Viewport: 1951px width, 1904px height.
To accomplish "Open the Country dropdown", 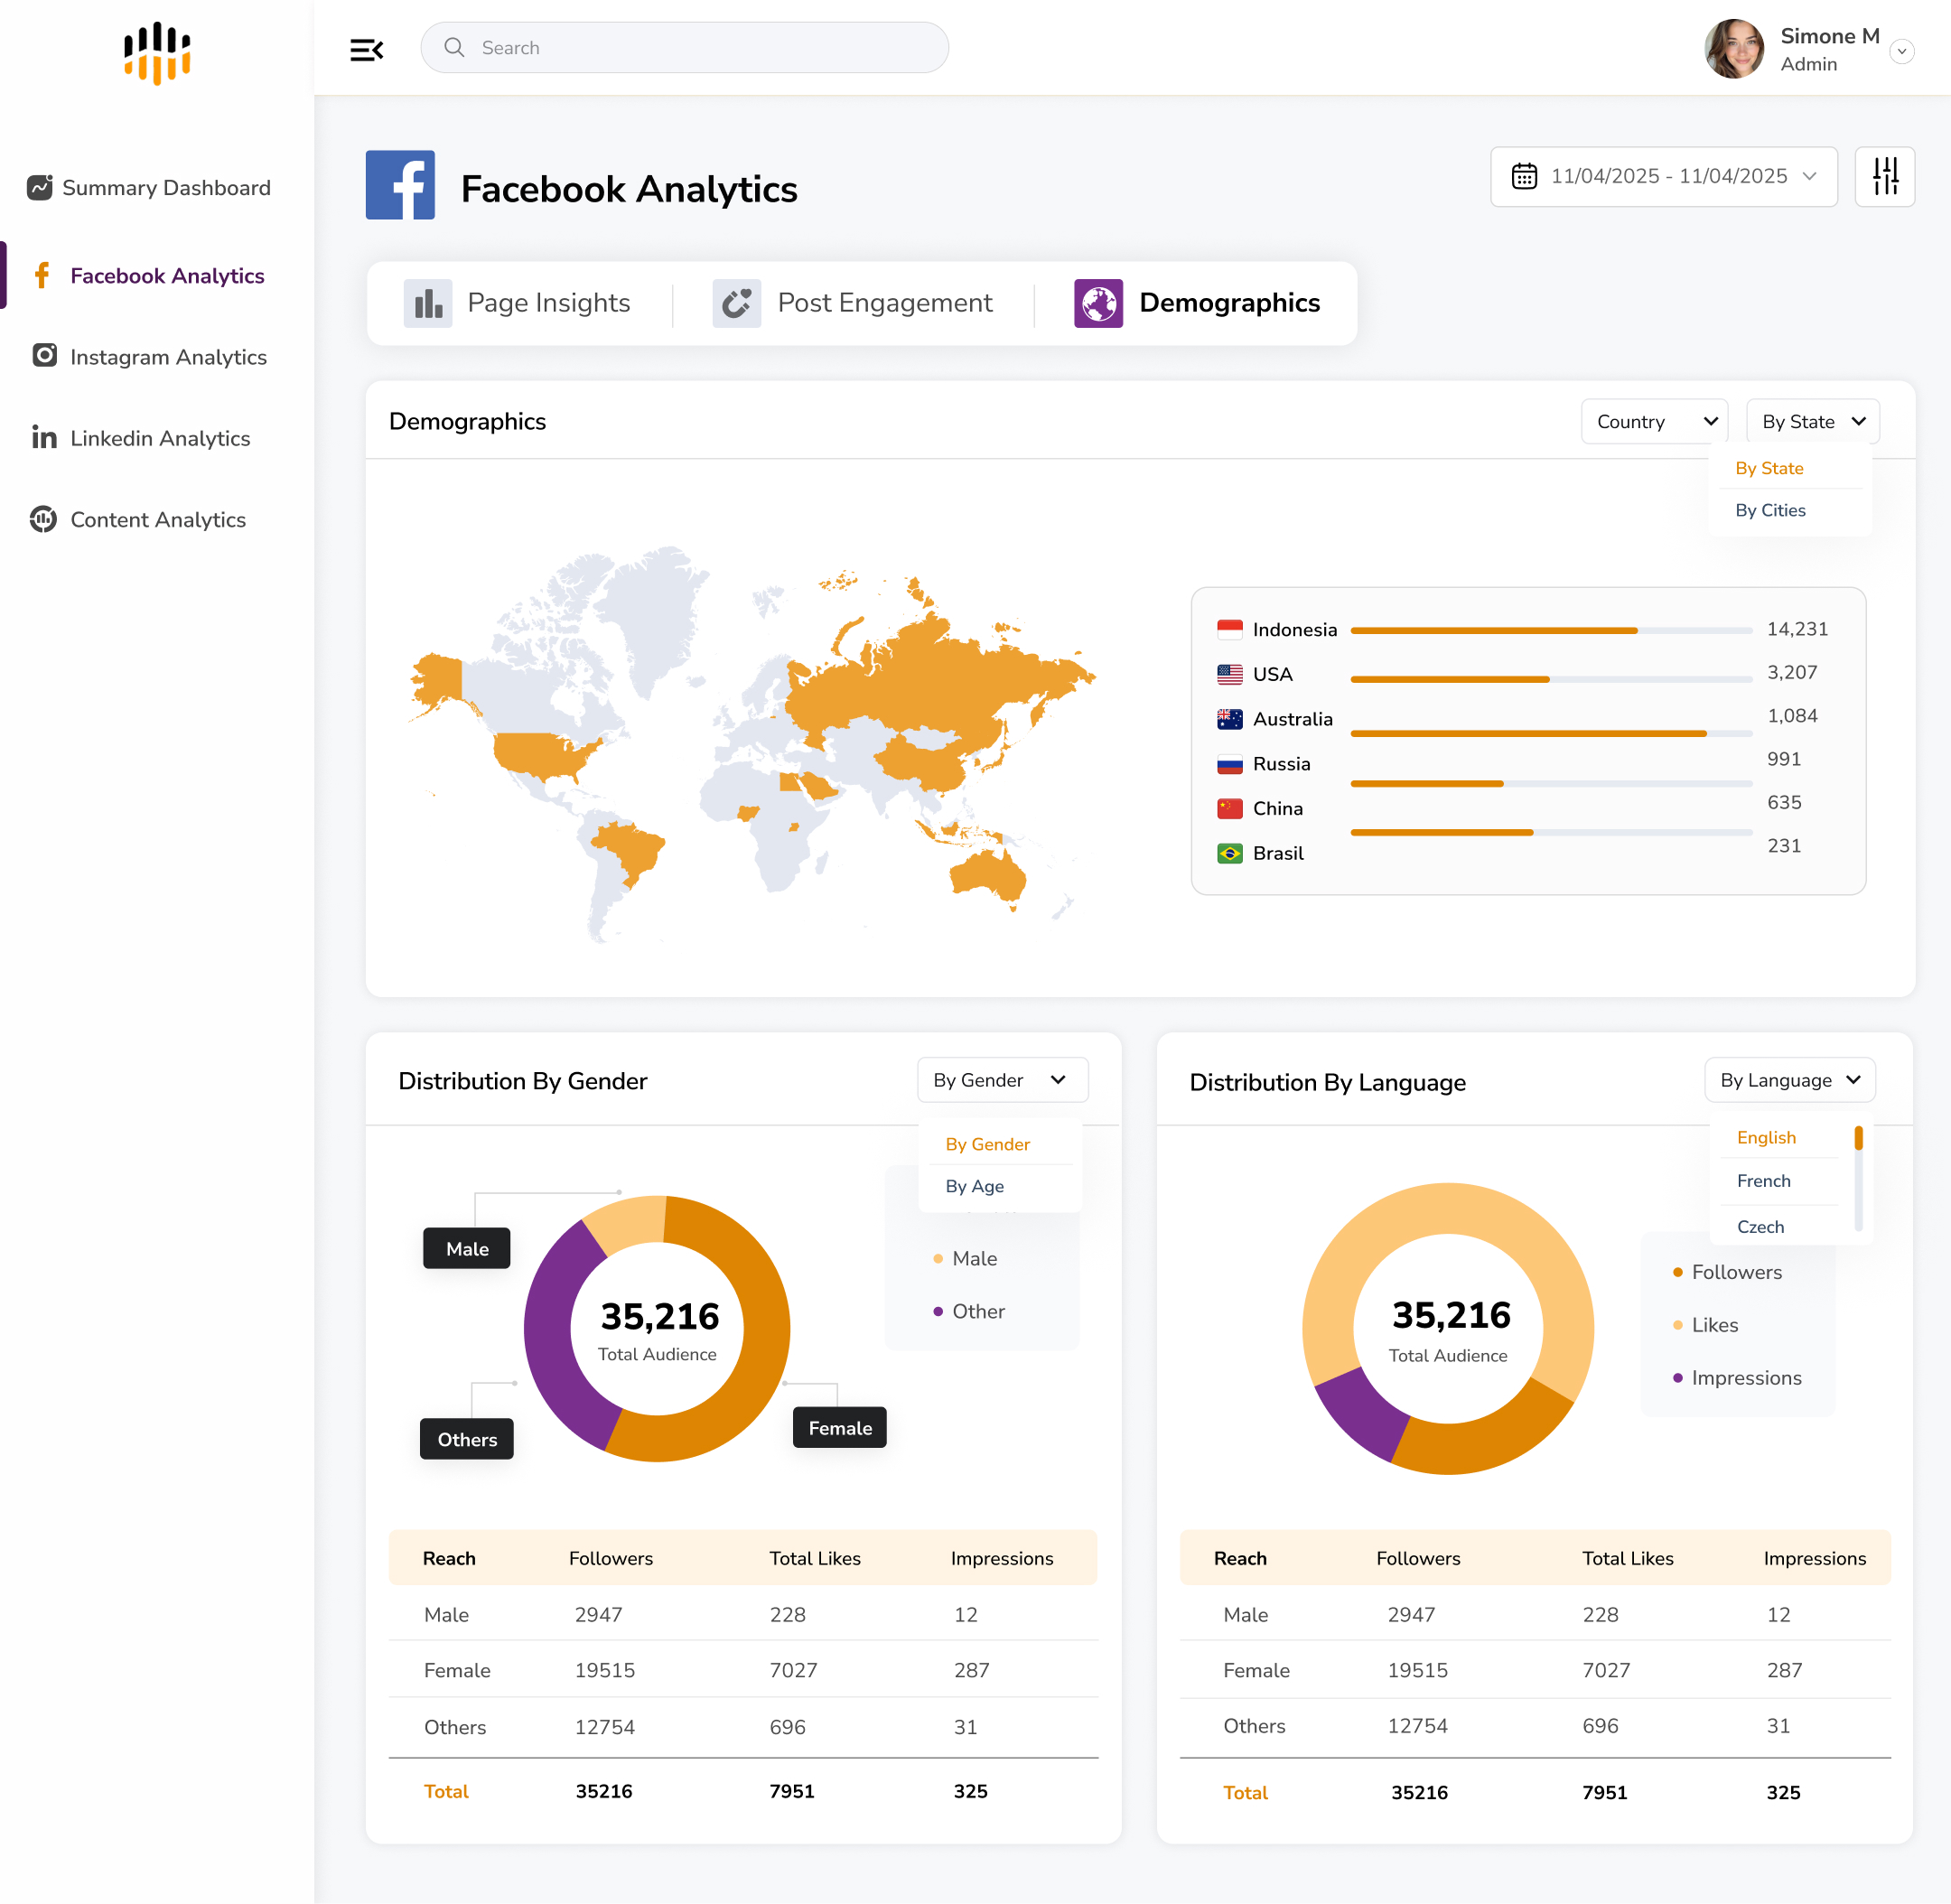I will coord(1655,421).
